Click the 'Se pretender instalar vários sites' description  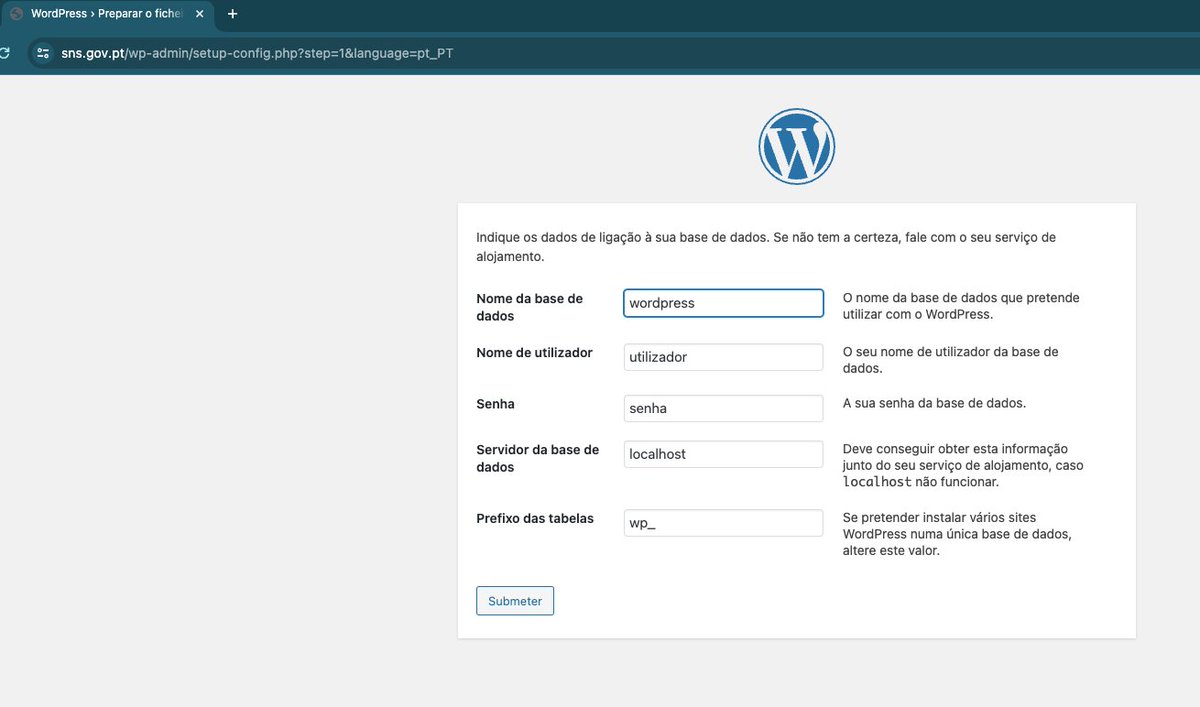pos(958,534)
